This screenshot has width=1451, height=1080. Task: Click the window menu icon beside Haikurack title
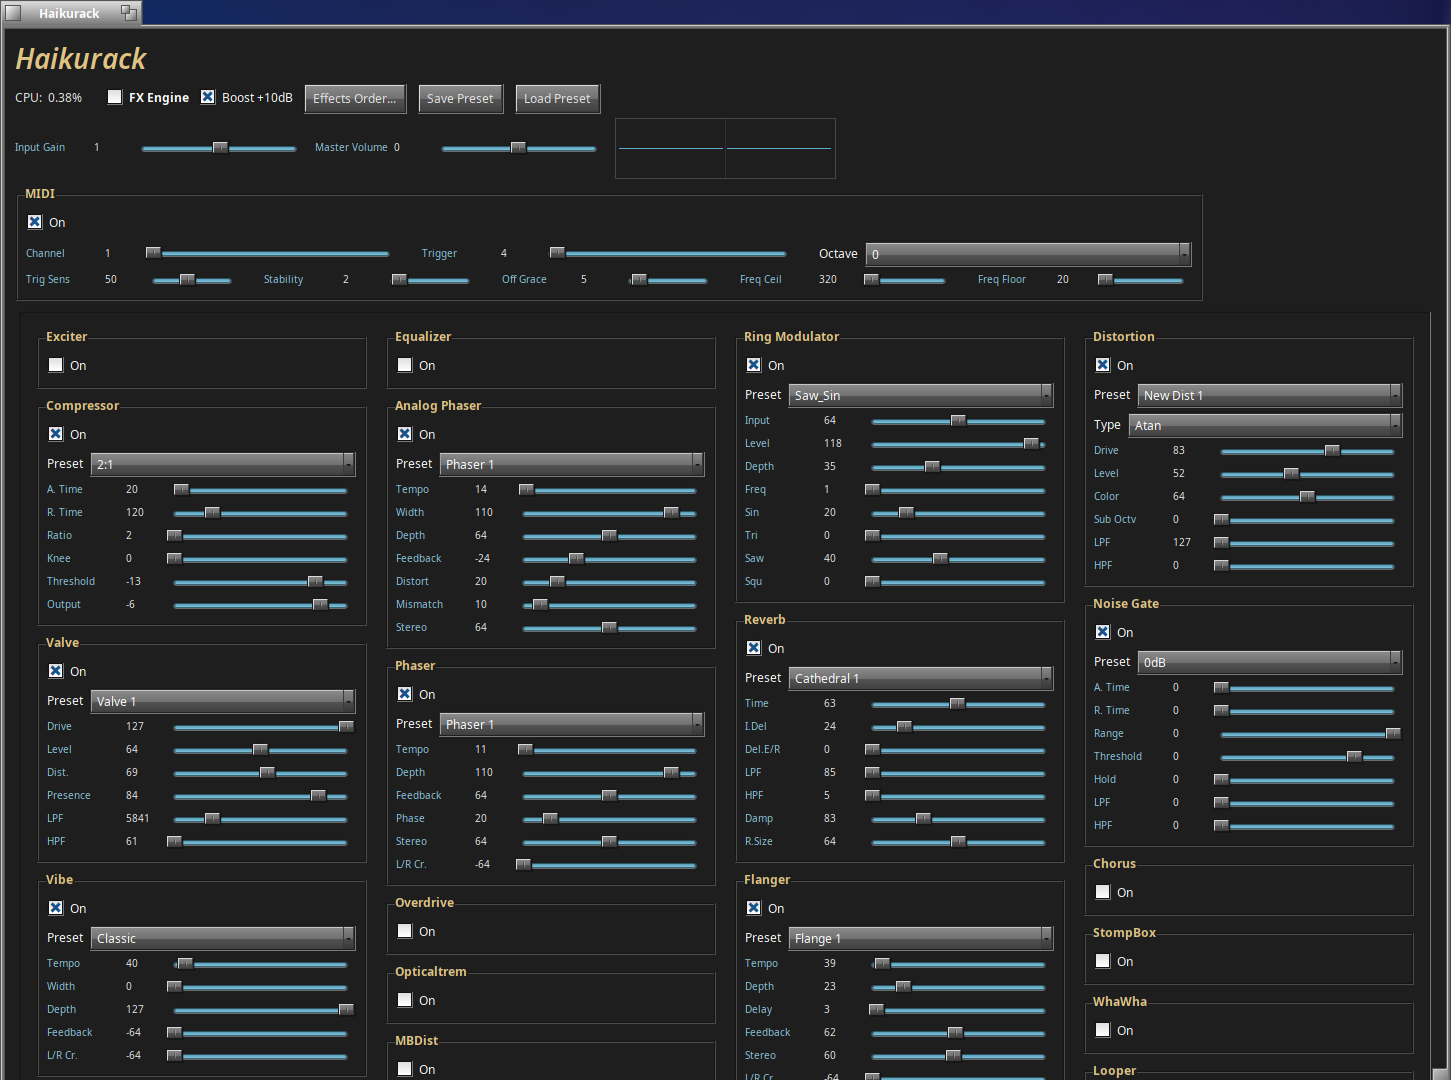[x=13, y=13]
